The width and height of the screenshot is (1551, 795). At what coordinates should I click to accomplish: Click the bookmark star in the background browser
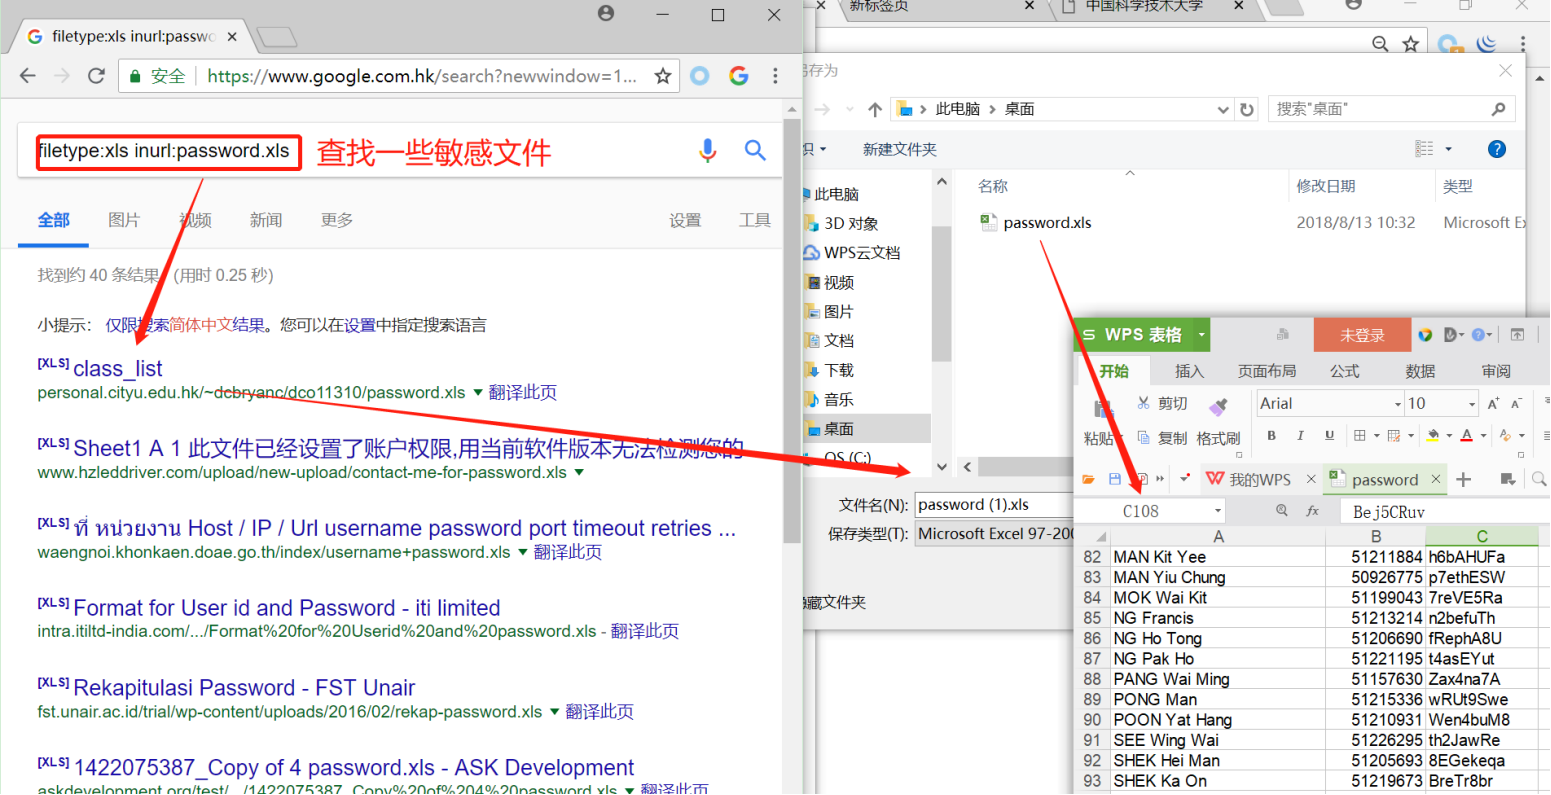click(x=1410, y=44)
